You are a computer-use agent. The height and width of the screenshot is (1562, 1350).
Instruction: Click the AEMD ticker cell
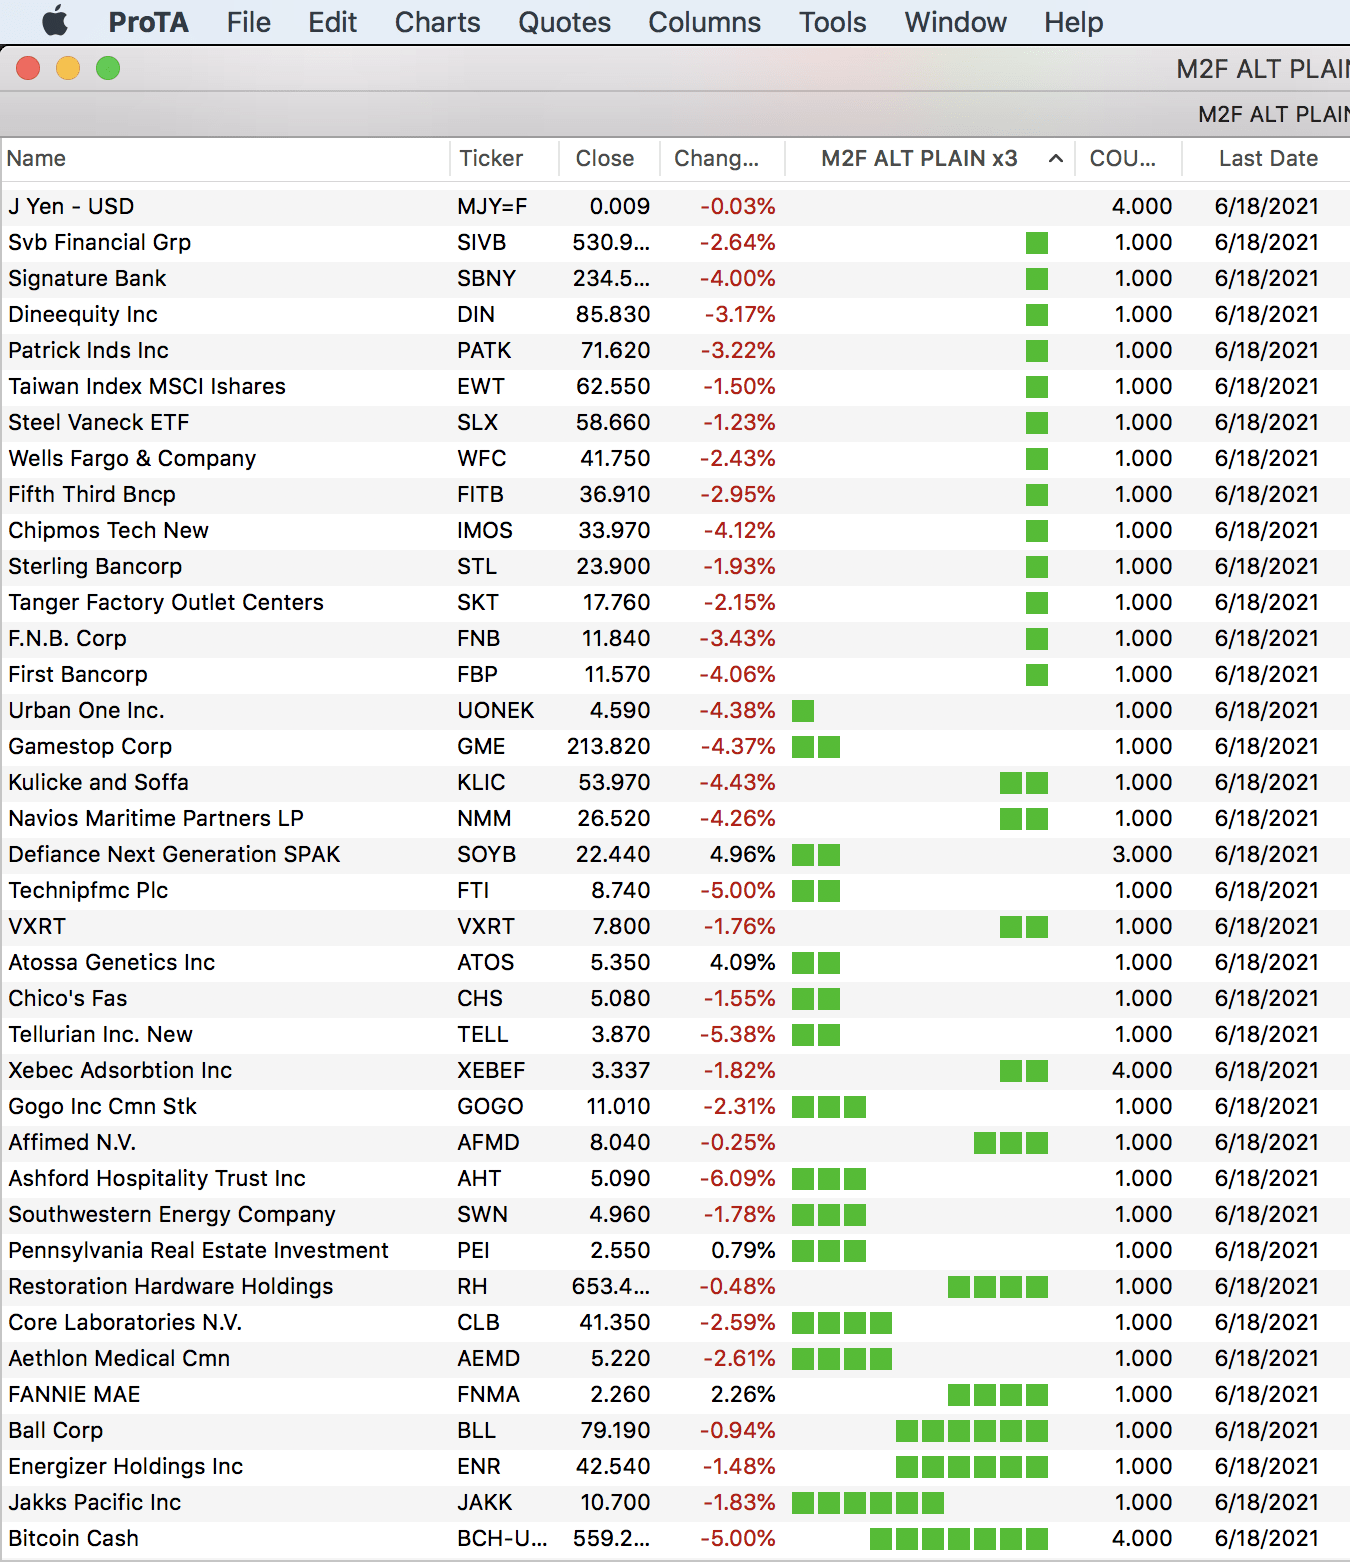(x=488, y=1358)
